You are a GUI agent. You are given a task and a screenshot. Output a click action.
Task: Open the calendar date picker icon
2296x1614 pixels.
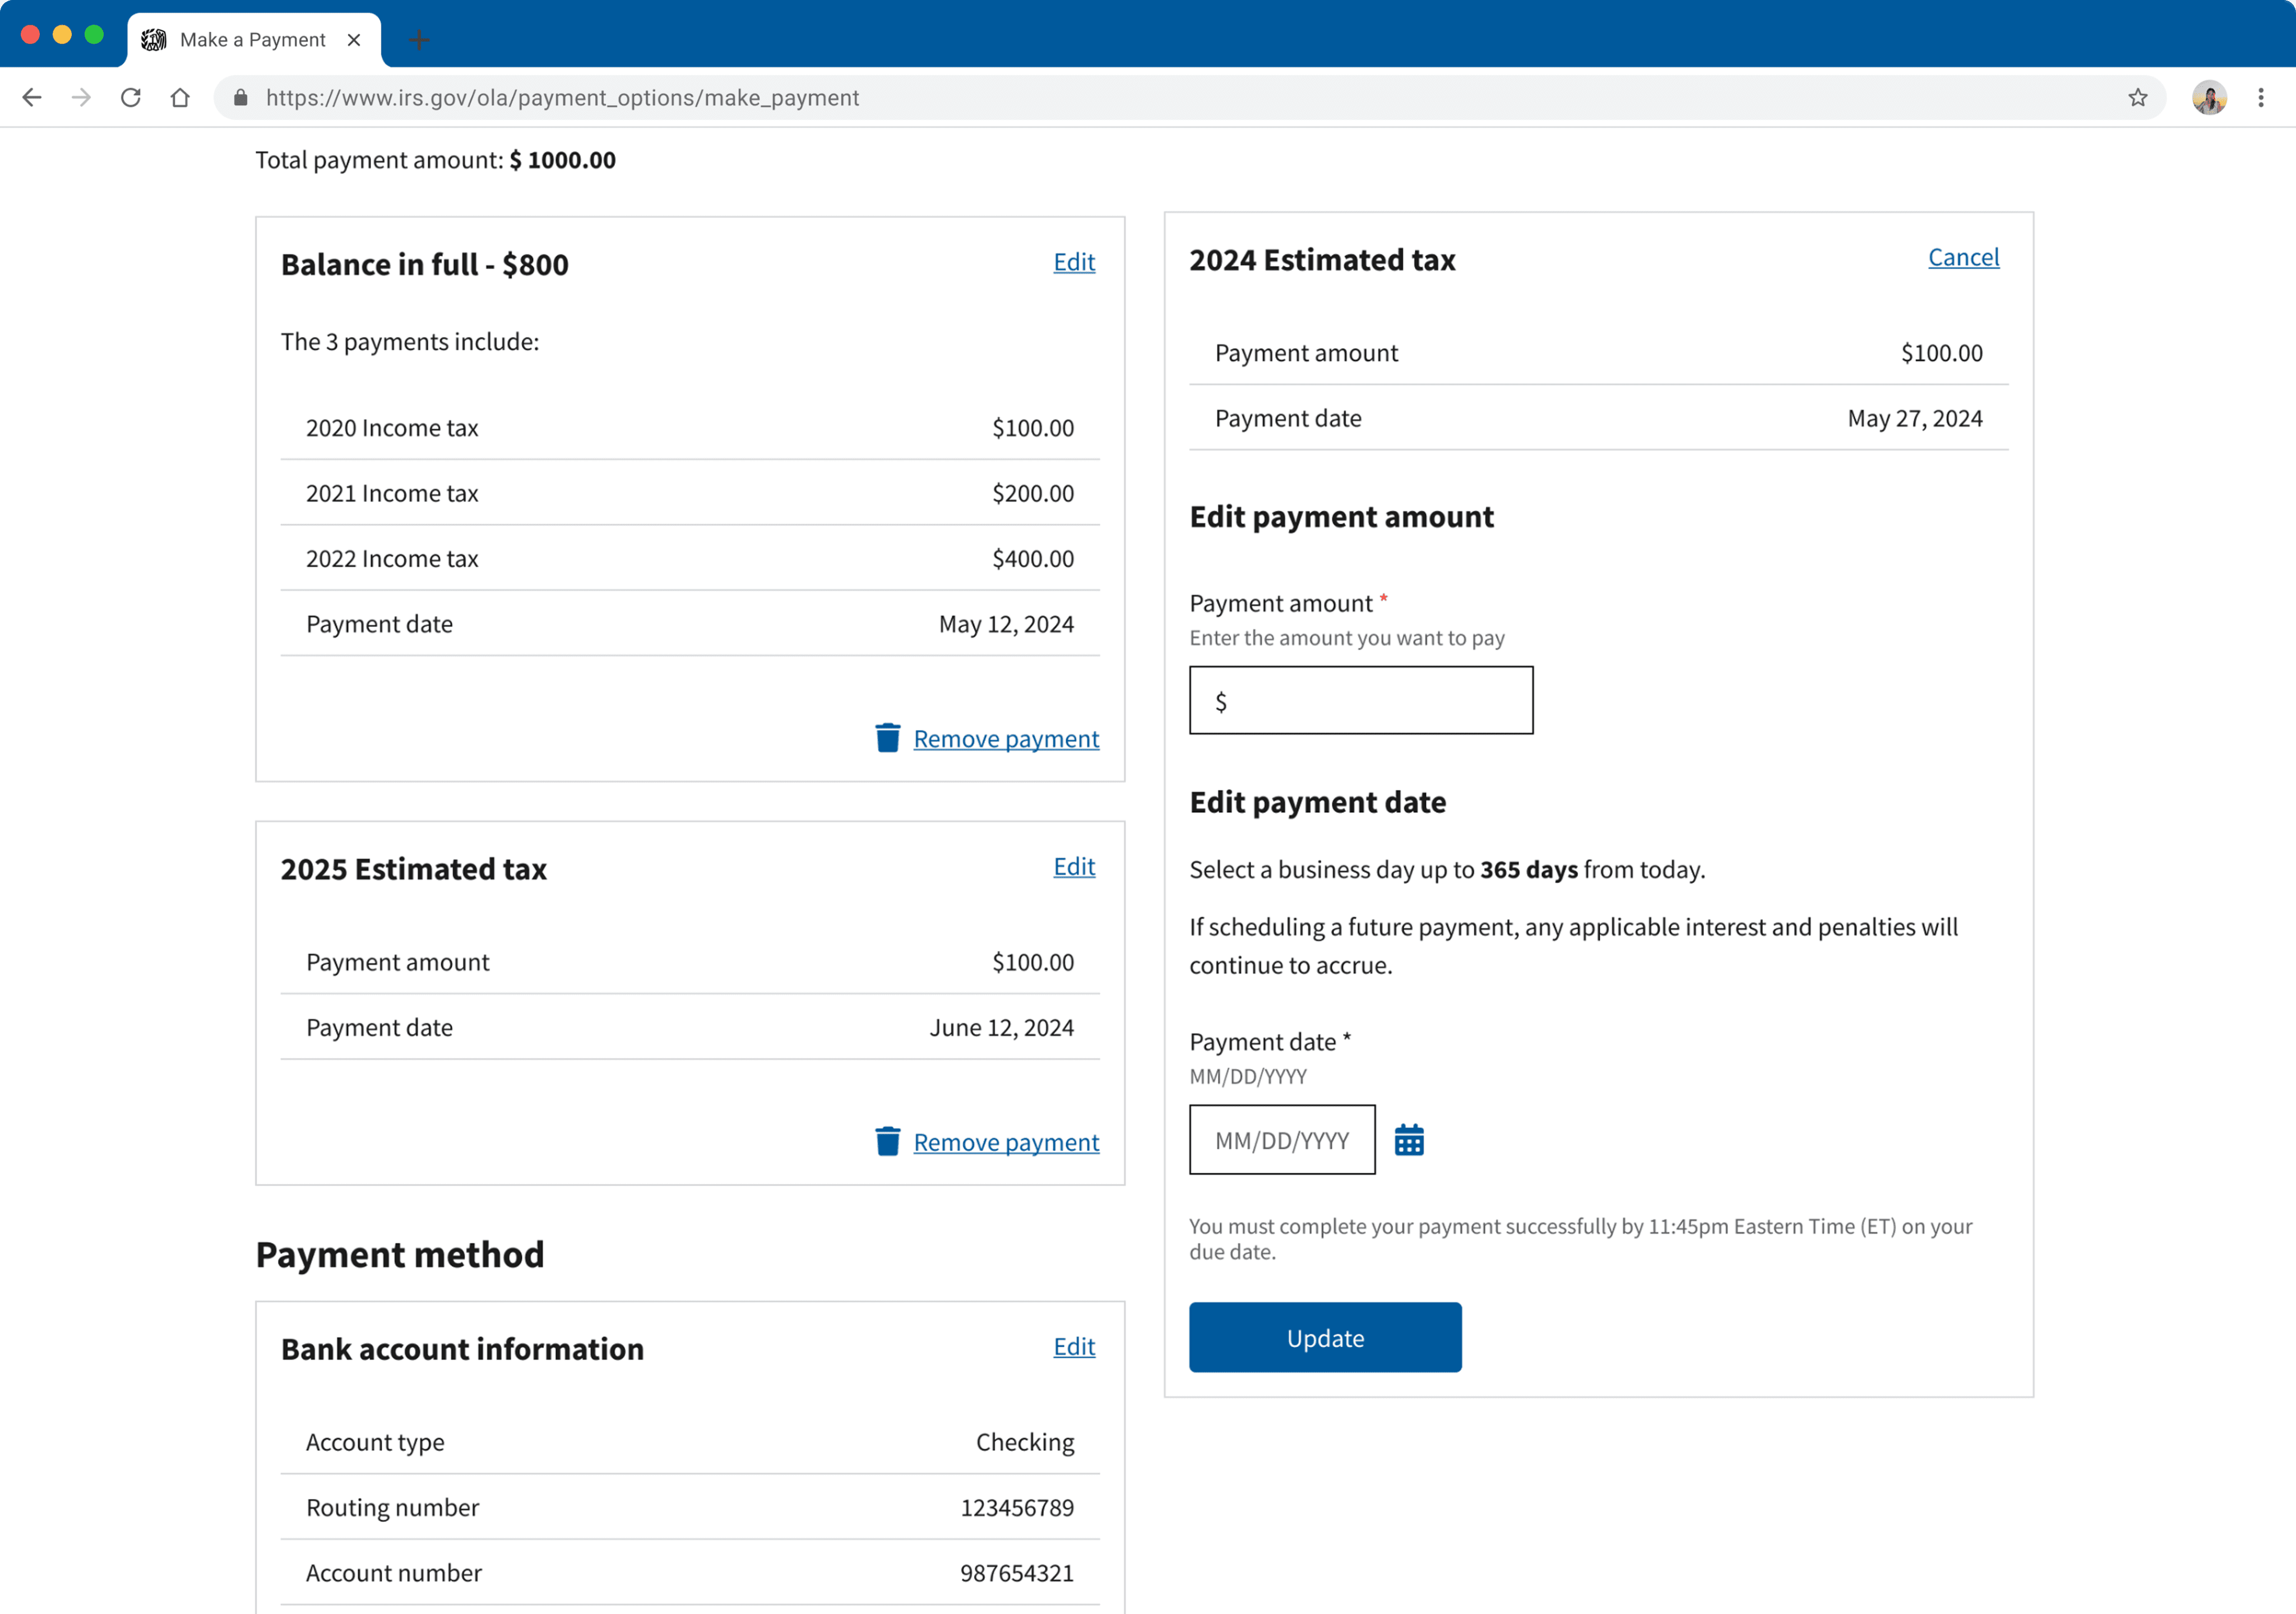pos(1408,1140)
